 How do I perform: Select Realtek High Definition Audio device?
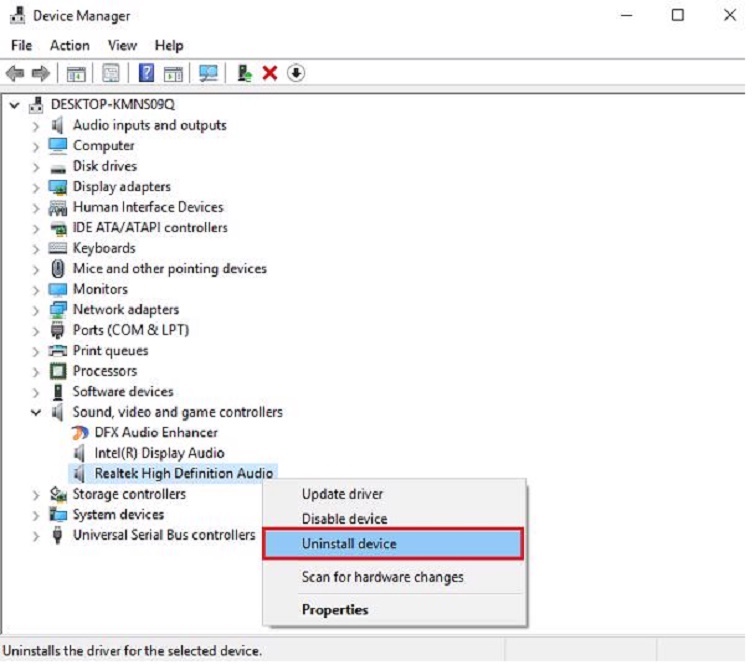click(x=183, y=474)
